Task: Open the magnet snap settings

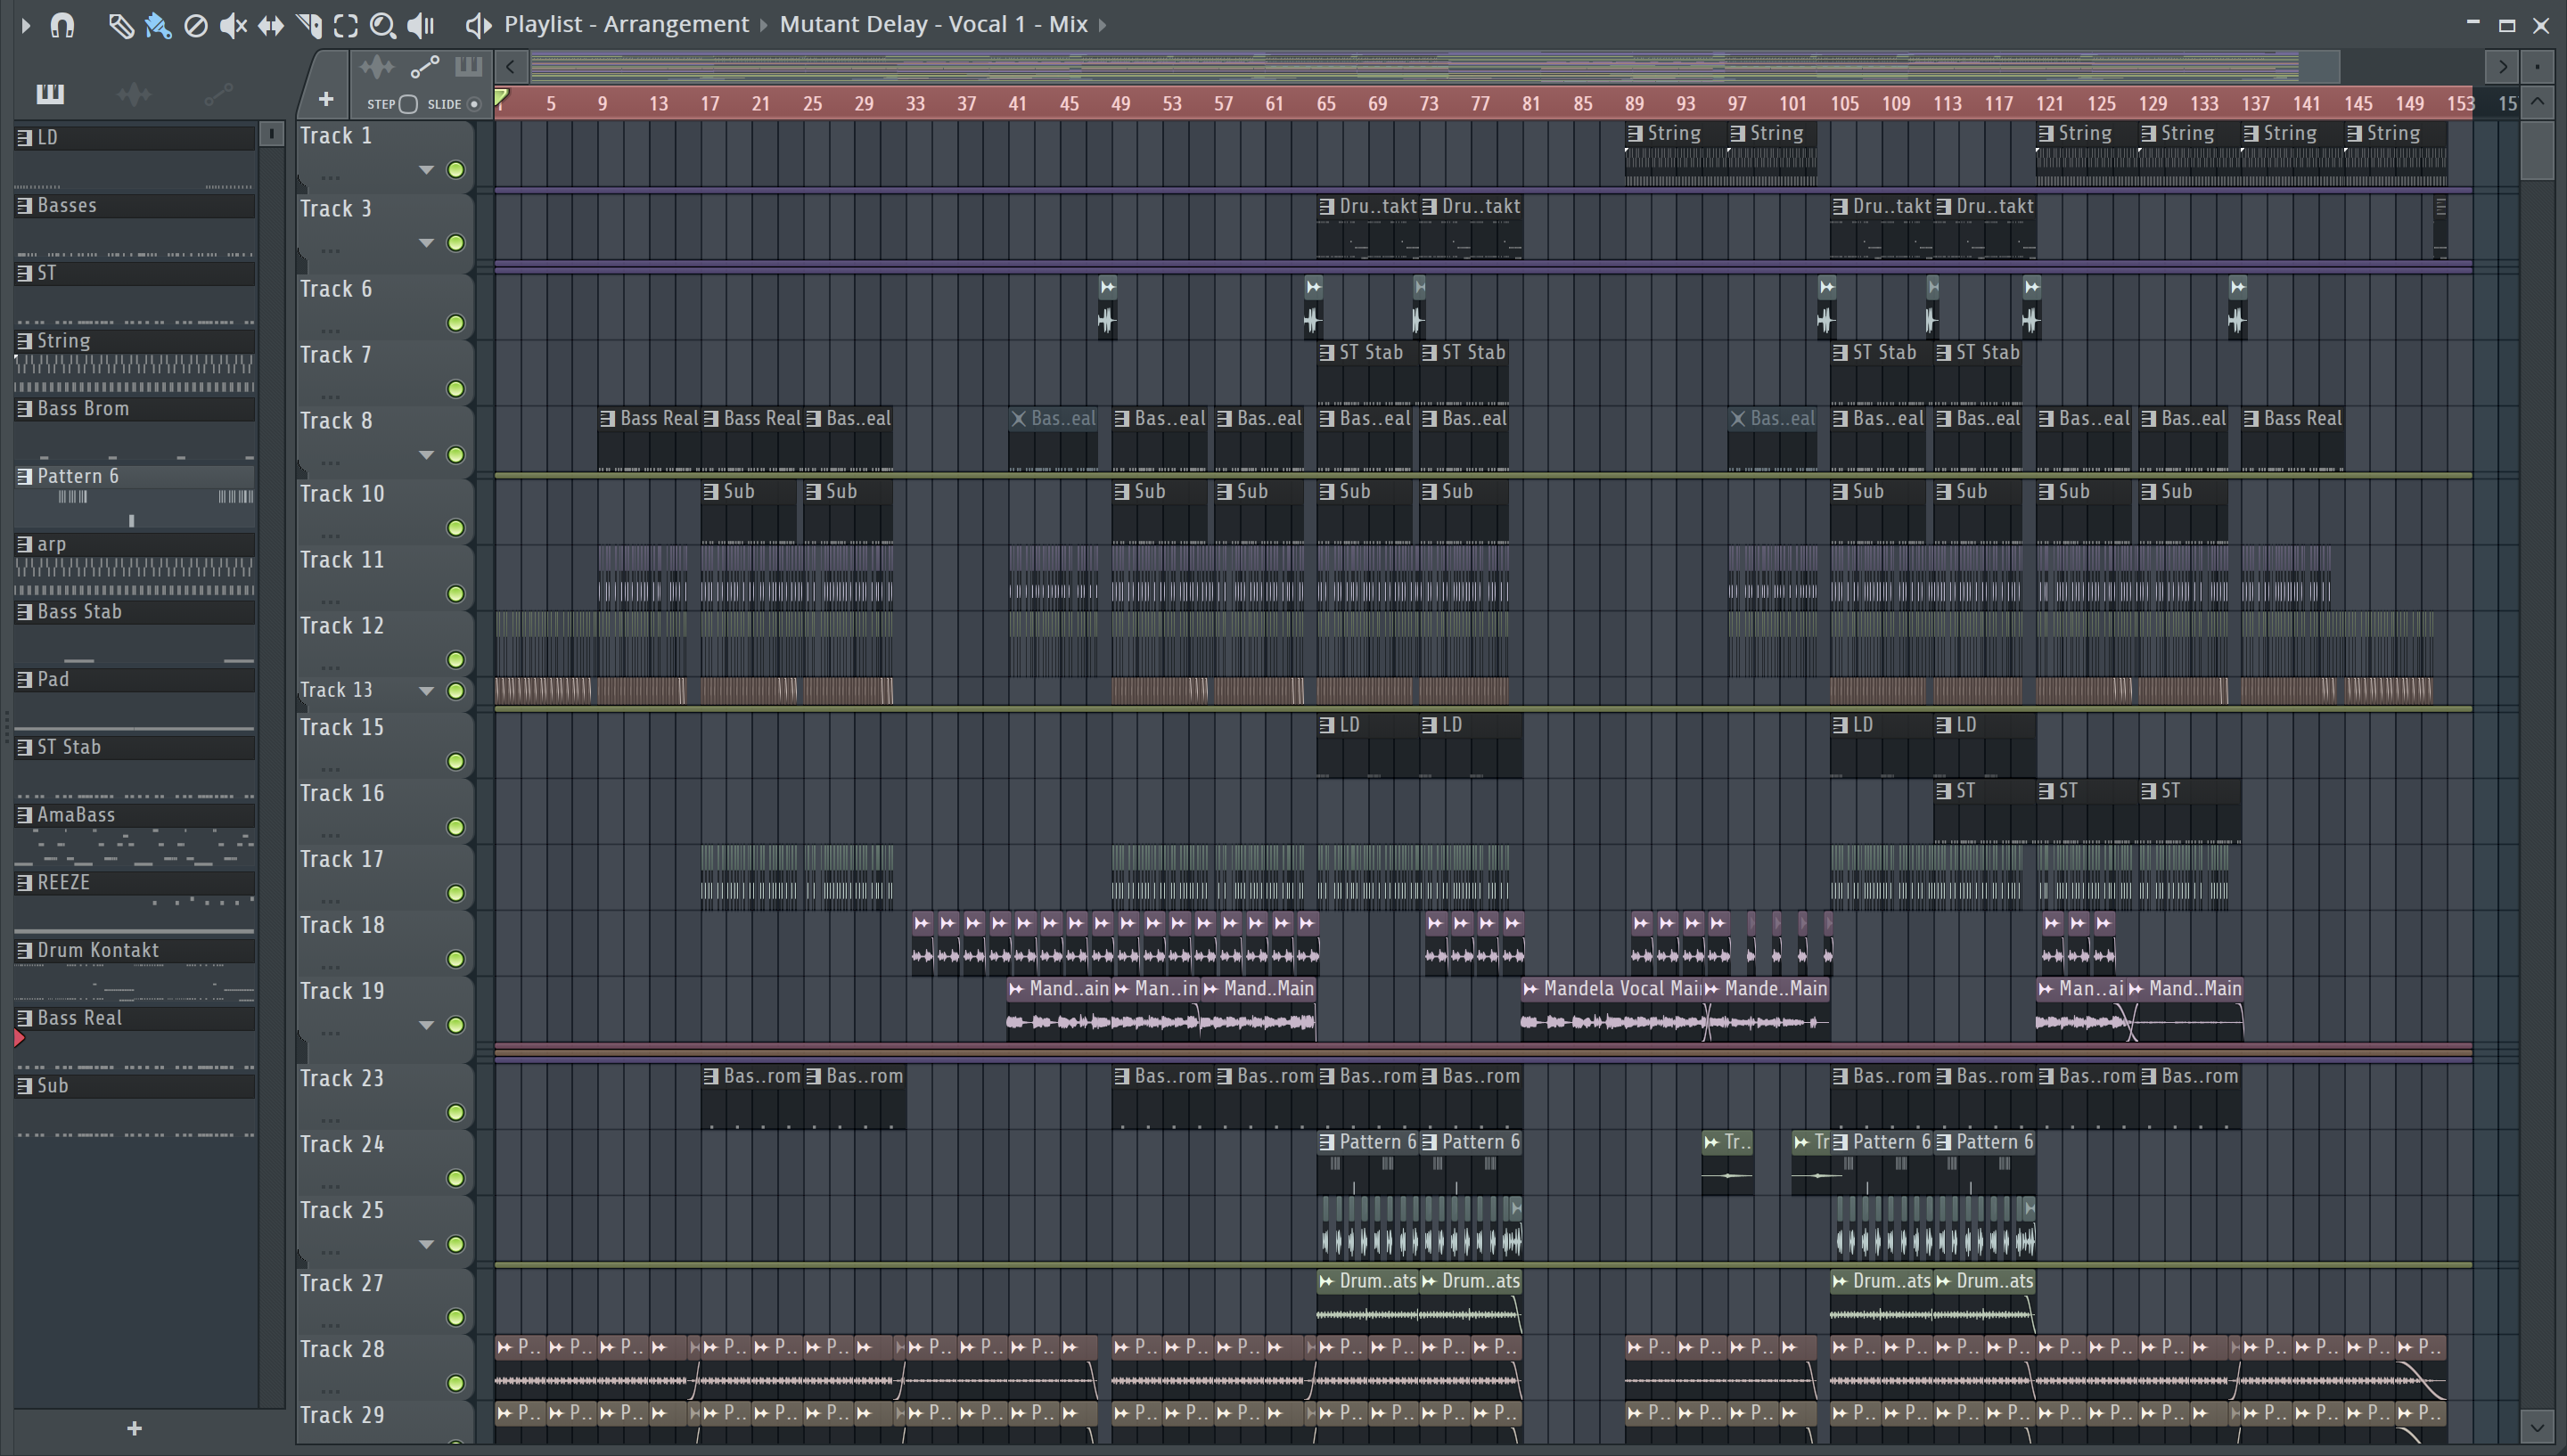Action: 62,25
